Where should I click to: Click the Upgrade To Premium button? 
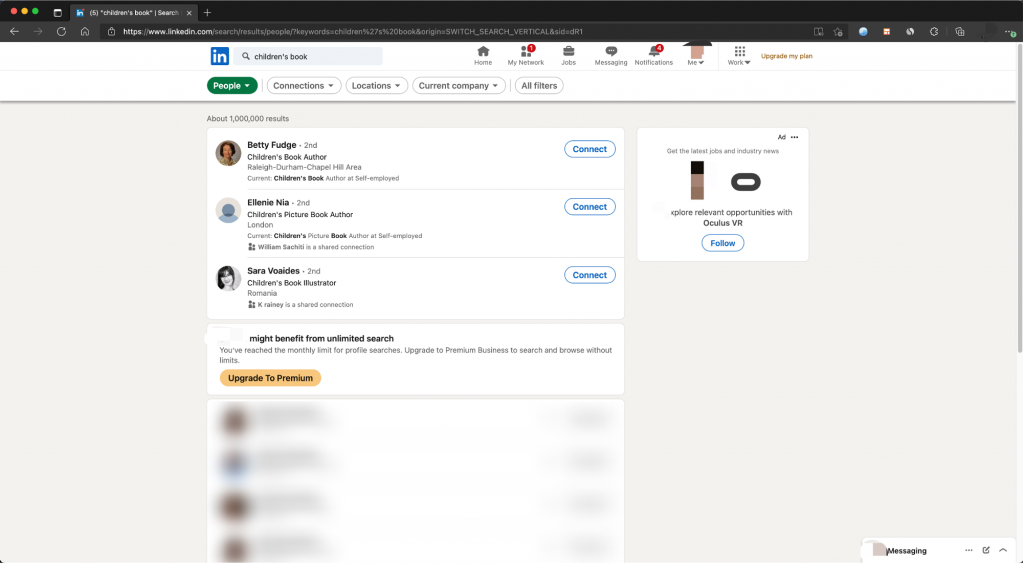coord(270,378)
